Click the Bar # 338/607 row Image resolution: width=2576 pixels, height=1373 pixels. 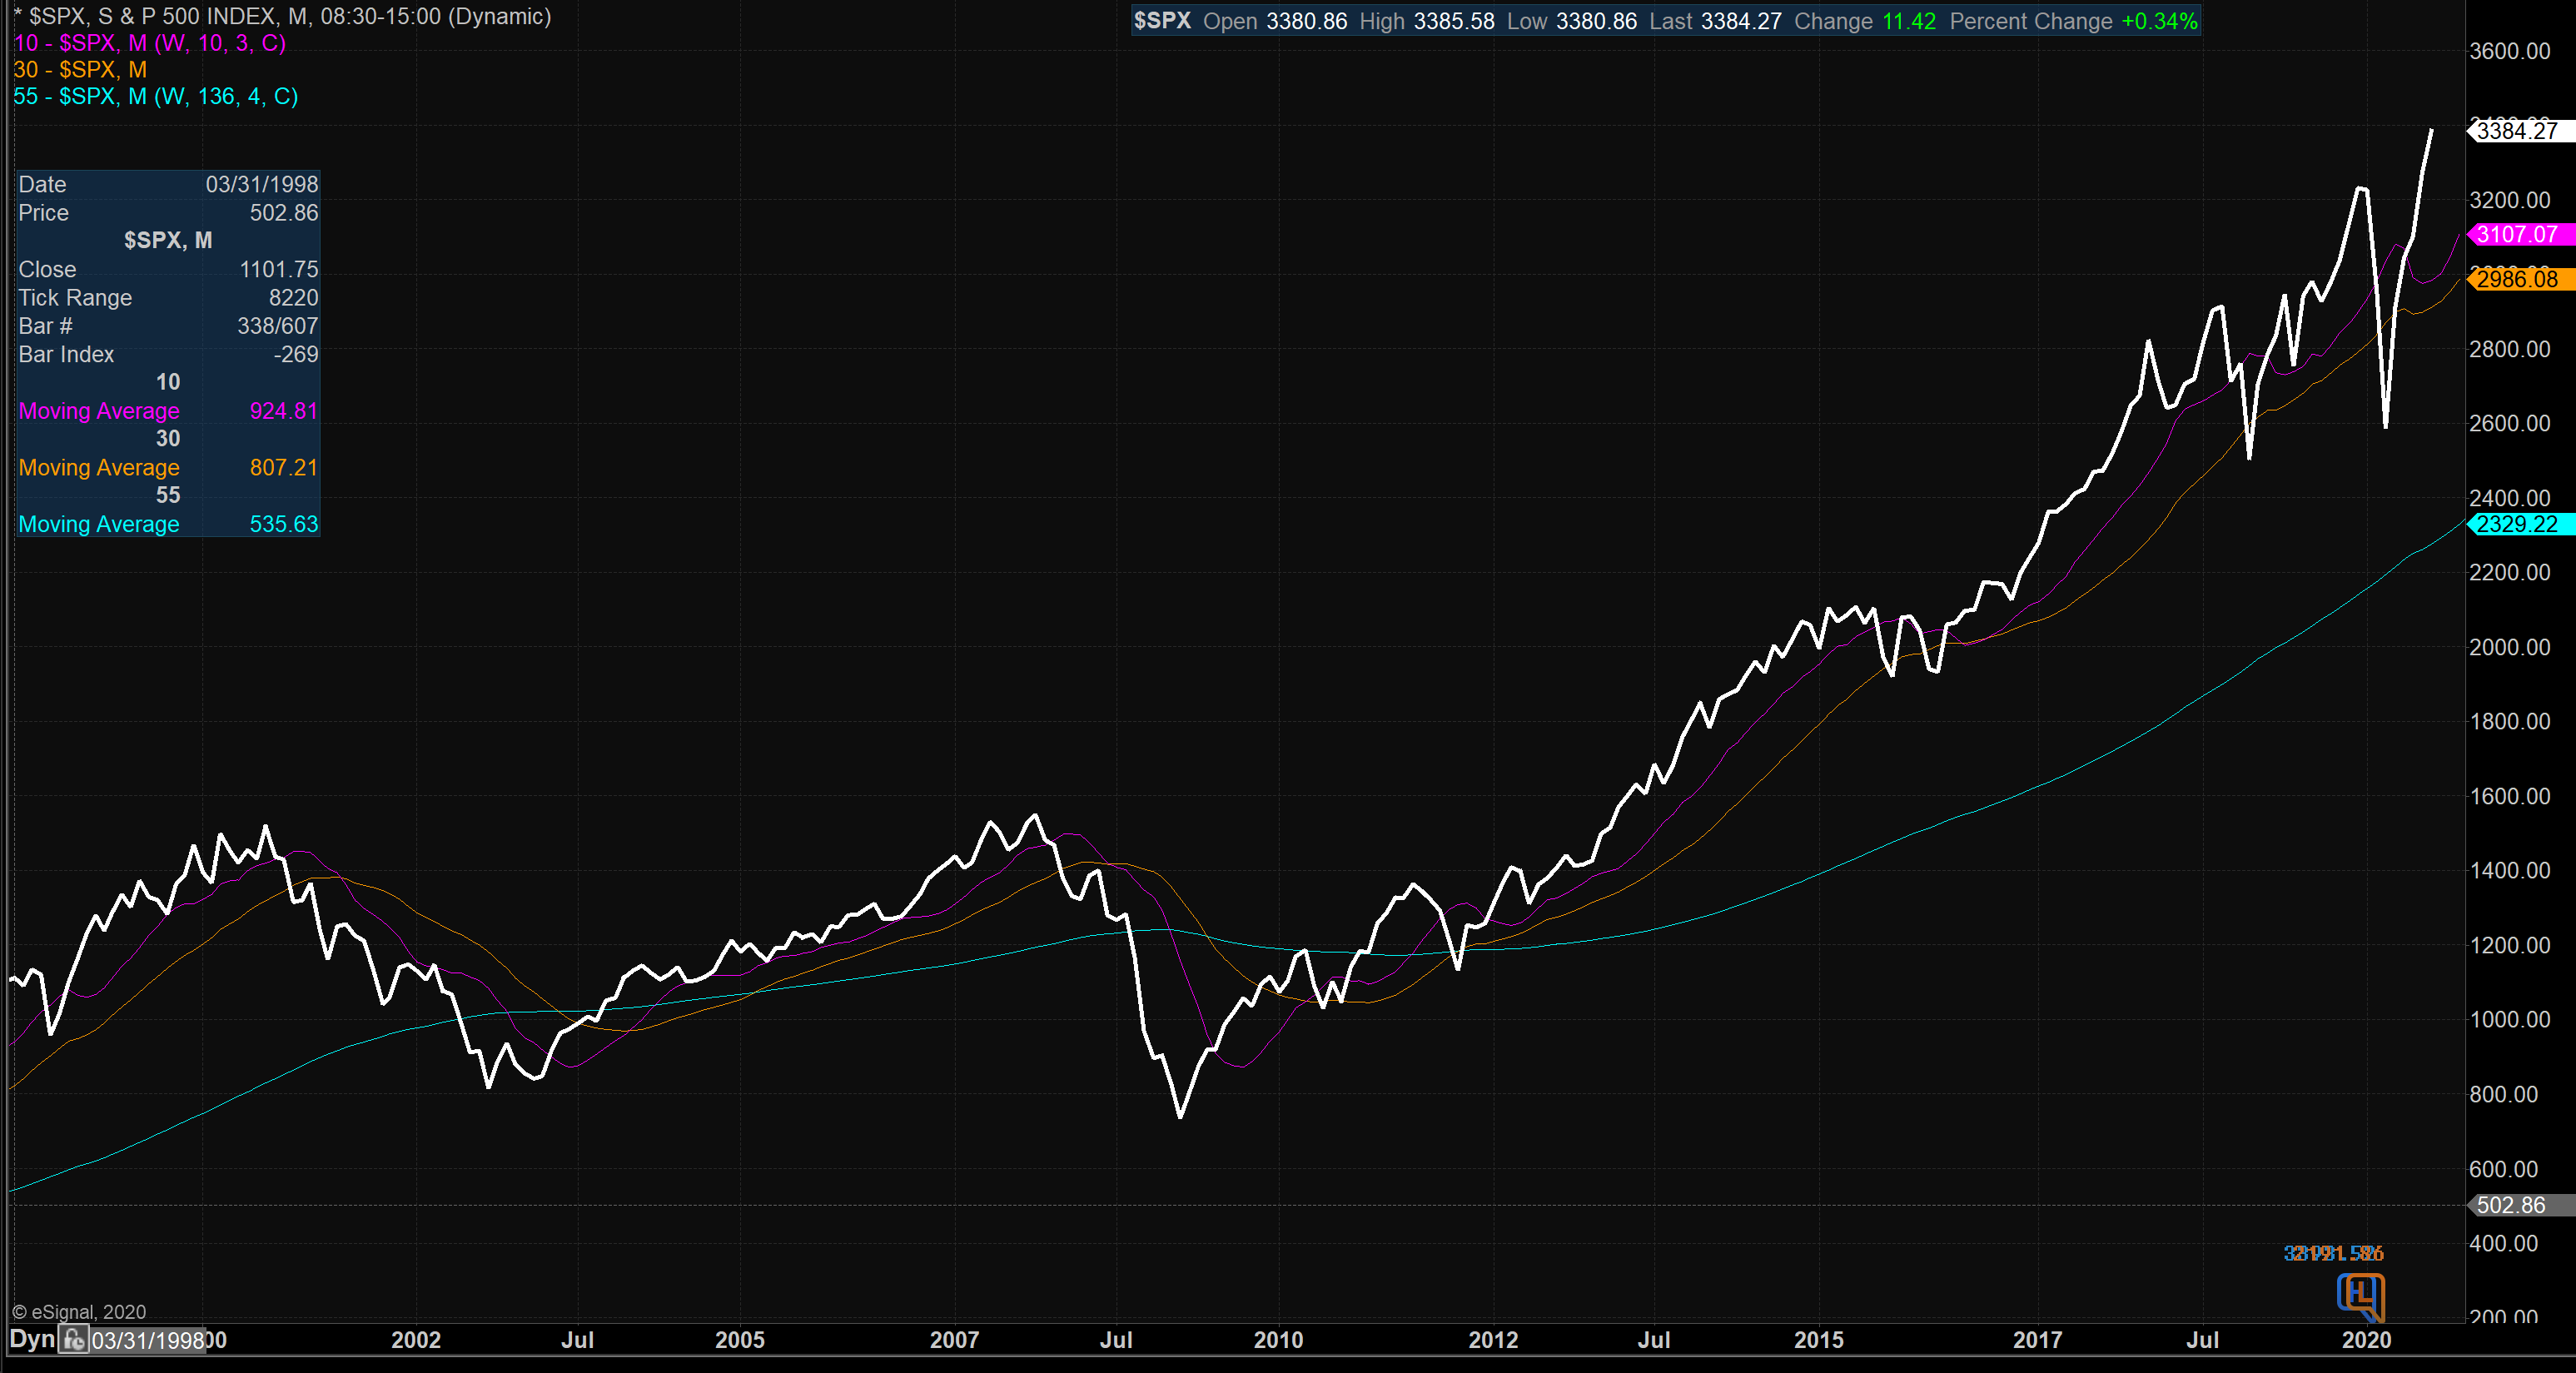coord(168,326)
